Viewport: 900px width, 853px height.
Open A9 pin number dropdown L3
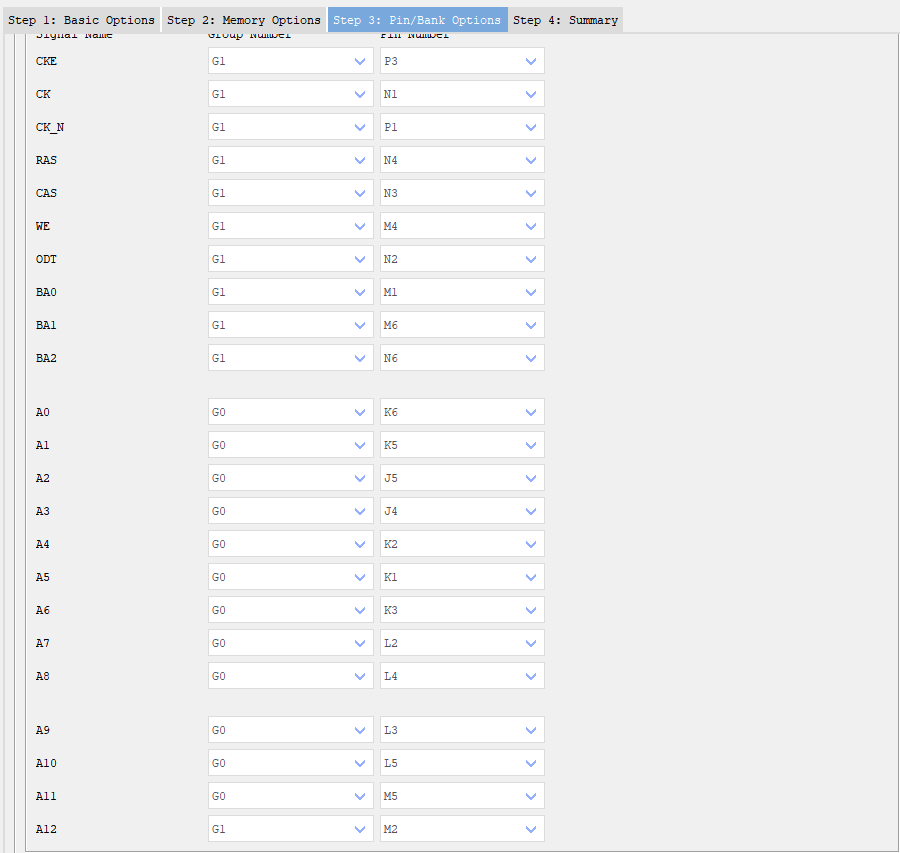point(462,730)
